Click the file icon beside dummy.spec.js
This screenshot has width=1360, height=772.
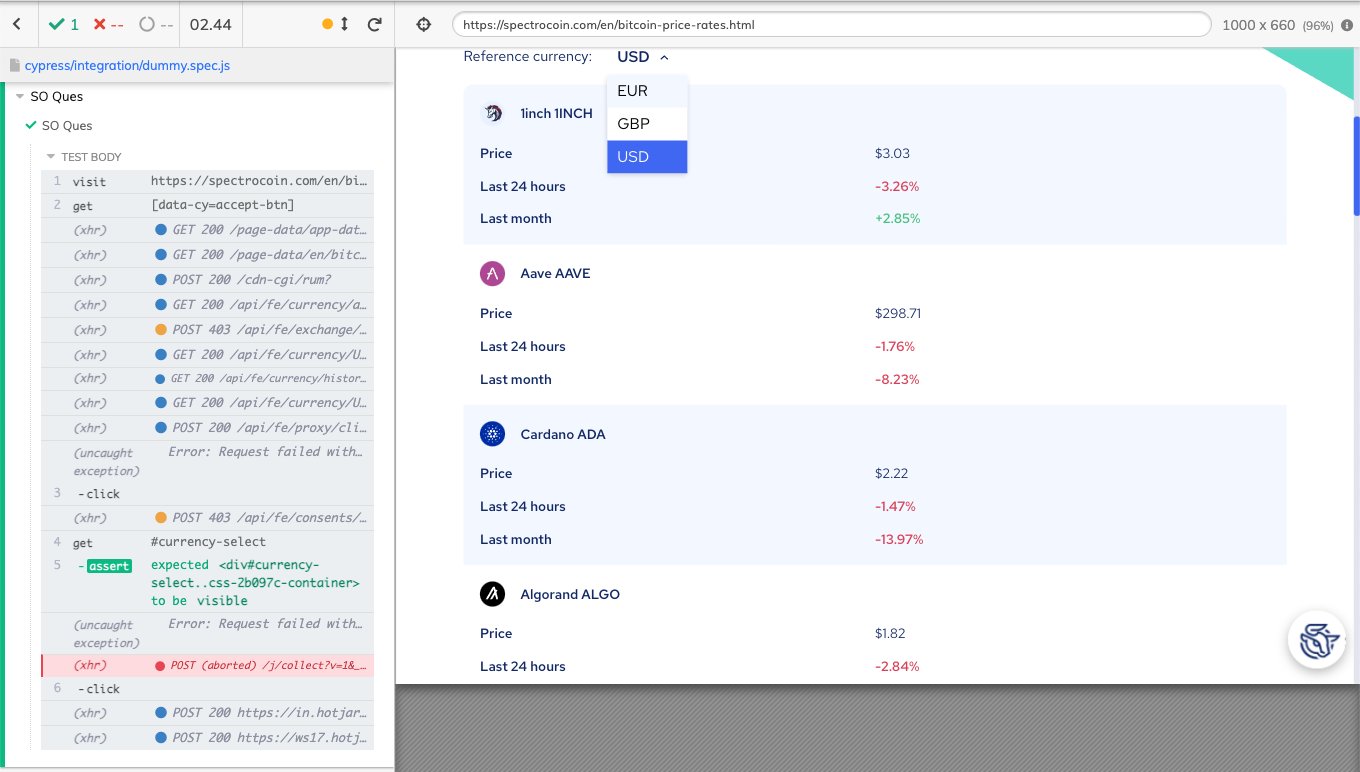(x=15, y=65)
